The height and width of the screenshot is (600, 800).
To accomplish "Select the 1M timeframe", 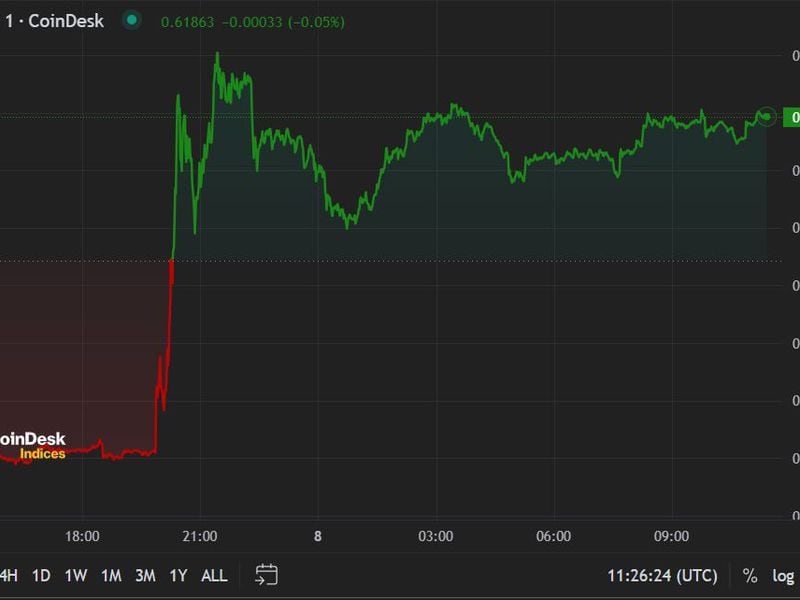I will [x=112, y=576].
